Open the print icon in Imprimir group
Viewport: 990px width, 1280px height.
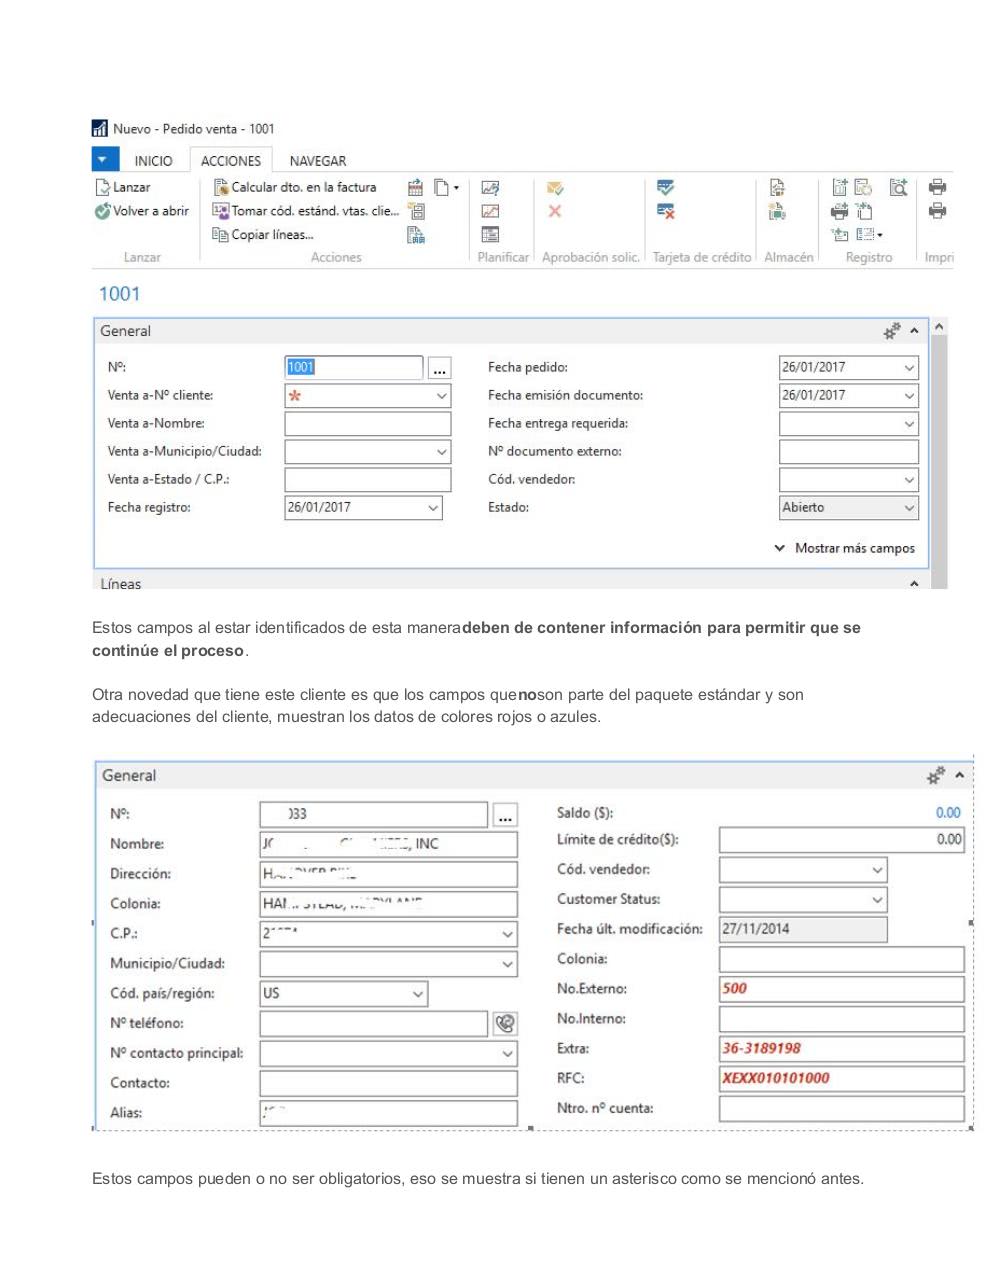(x=937, y=187)
